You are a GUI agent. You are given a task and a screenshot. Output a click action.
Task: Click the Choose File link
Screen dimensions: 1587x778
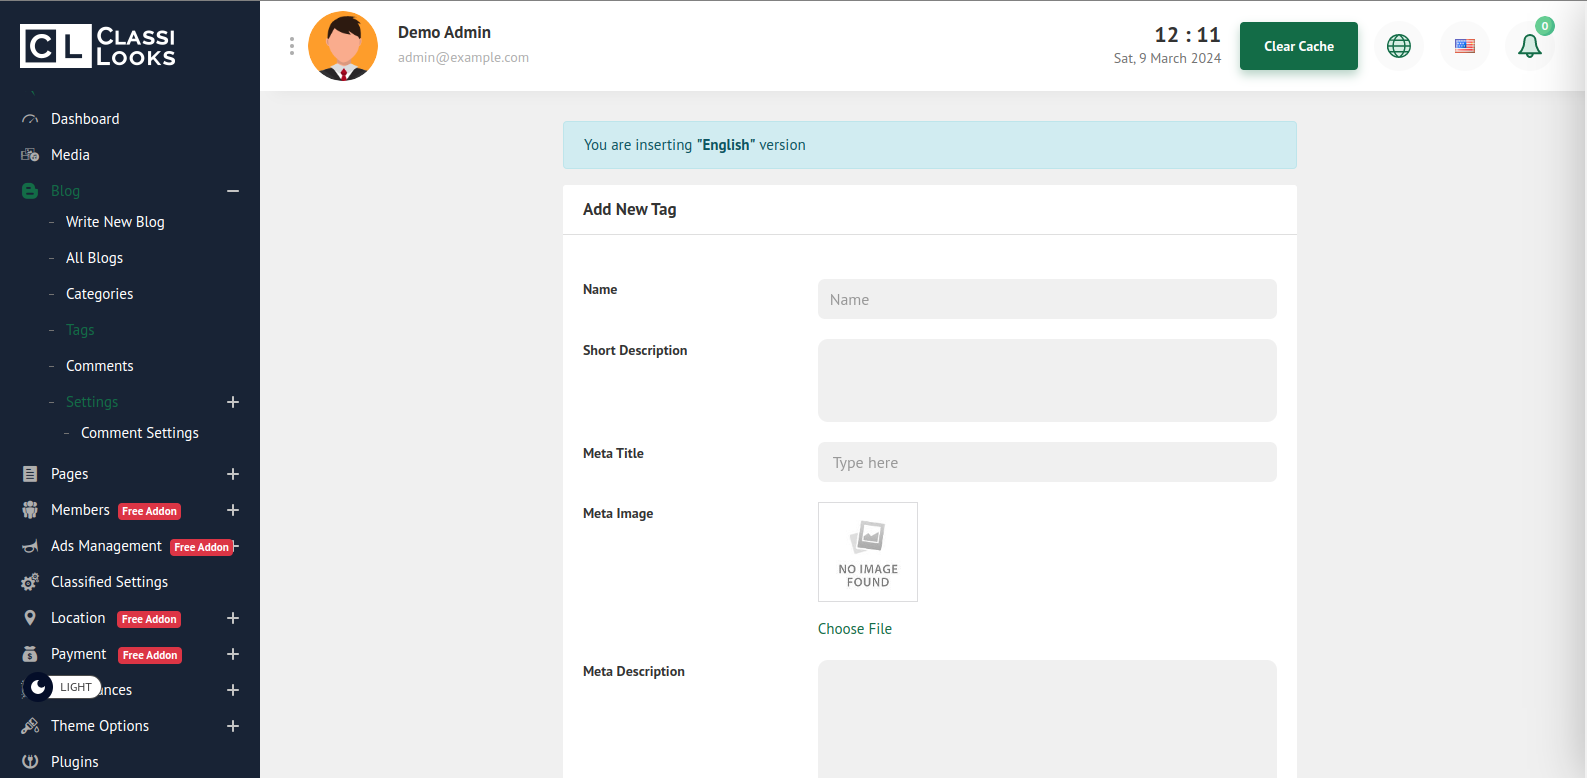point(854,629)
